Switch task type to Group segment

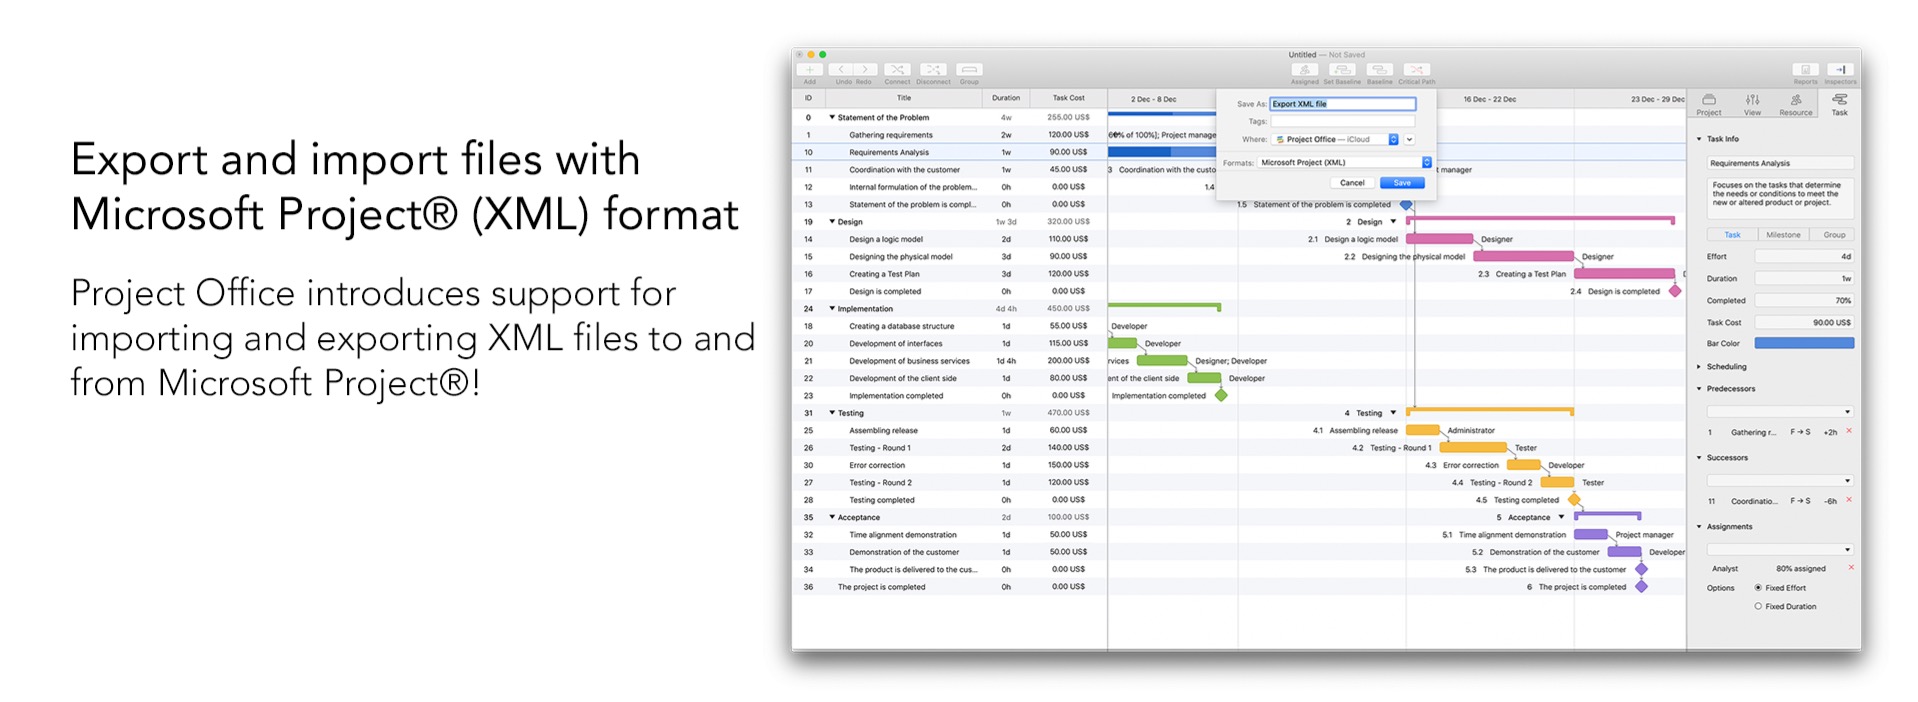1834,235
